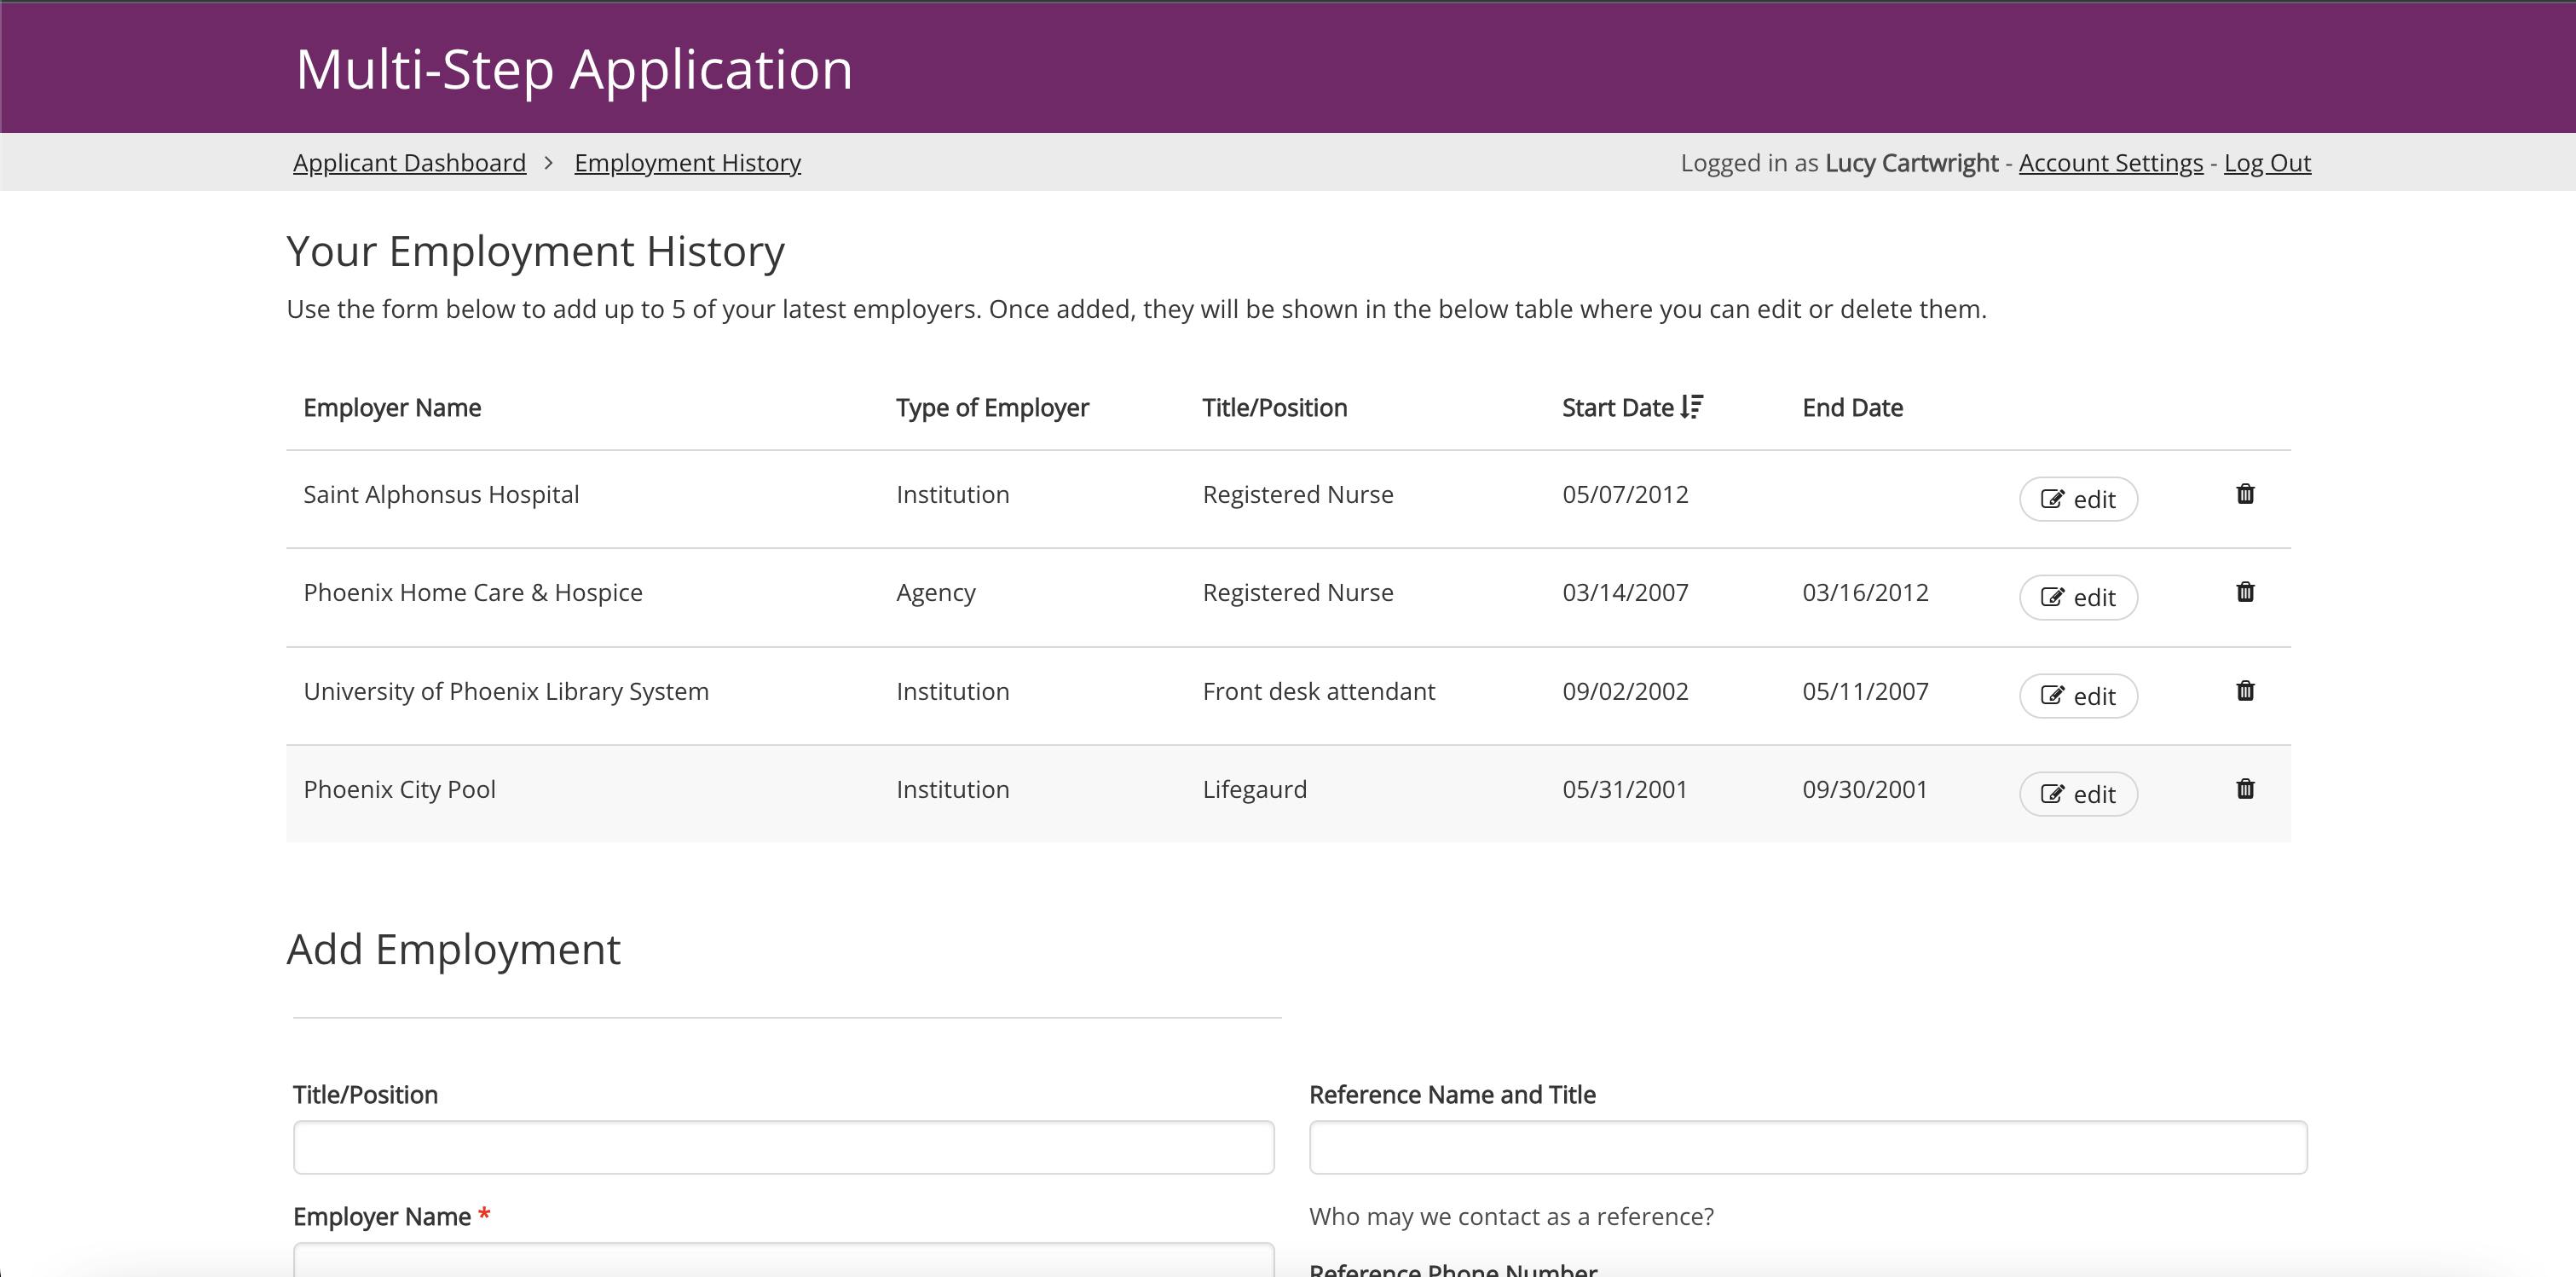This screenshot has width=2576, height=1277.
Task: Delete the Saint Alphonsus Hospital entry
Action: click(x=2245, y=494)
